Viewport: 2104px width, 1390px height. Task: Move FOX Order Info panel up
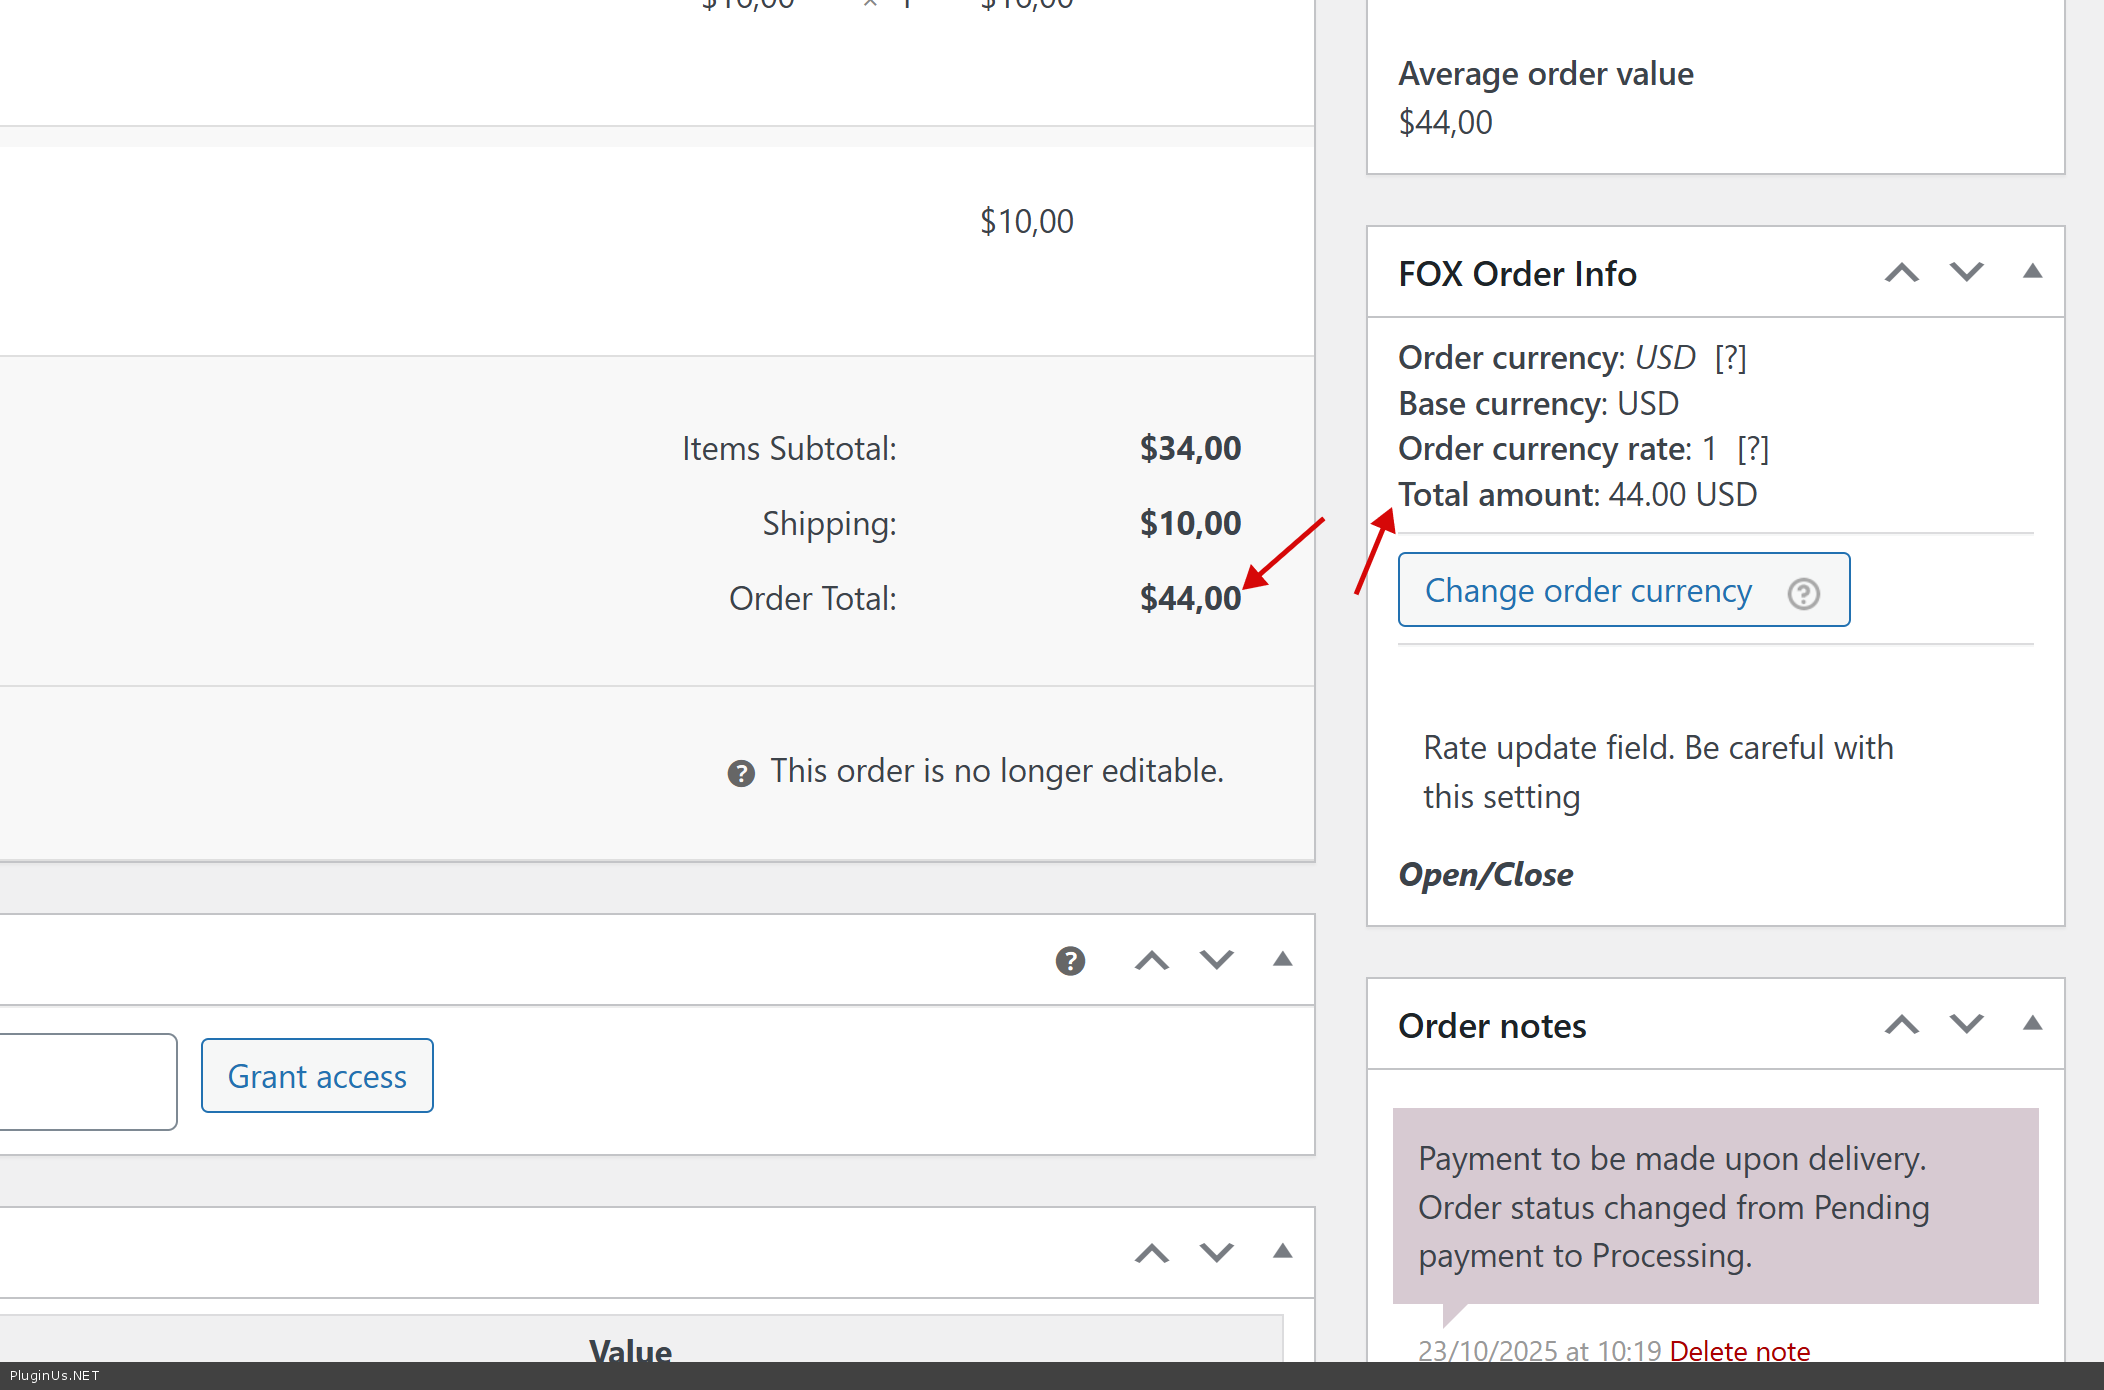coord(1901,273)
